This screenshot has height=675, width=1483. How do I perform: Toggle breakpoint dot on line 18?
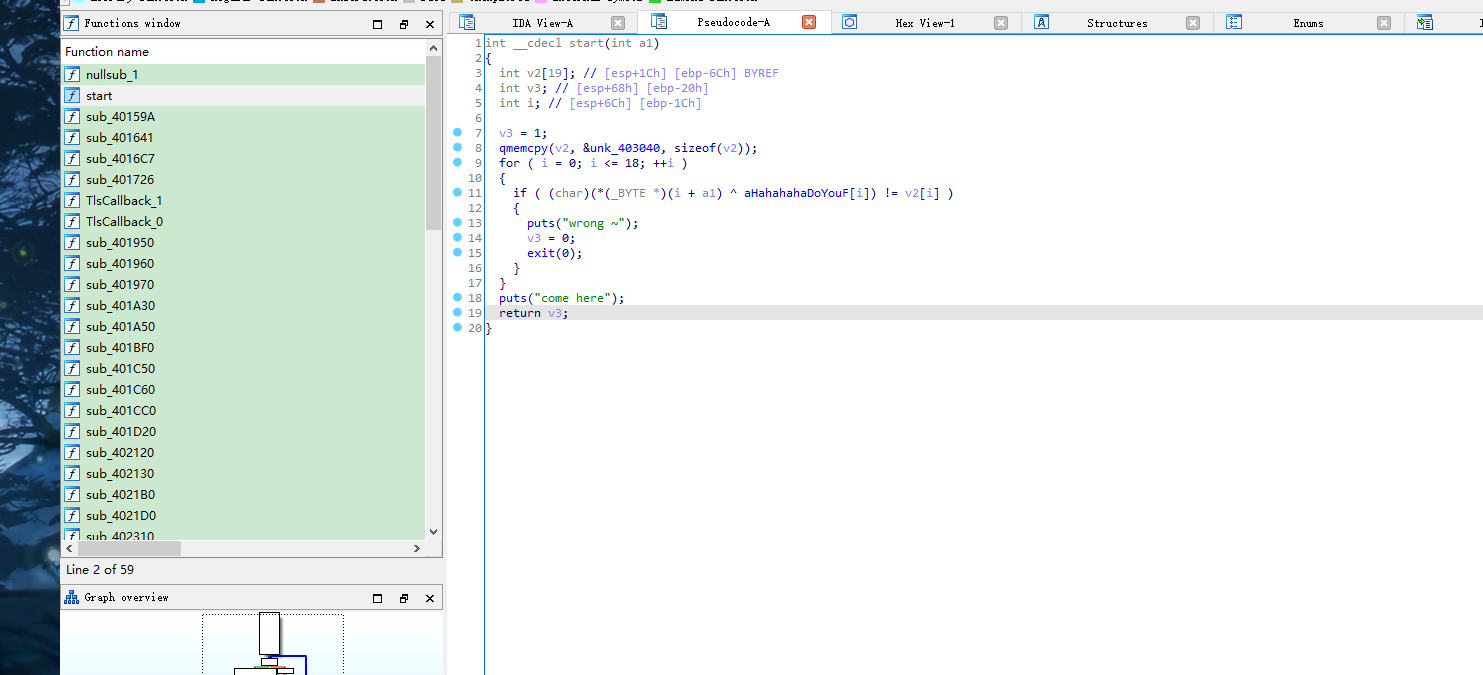(458, 298)
